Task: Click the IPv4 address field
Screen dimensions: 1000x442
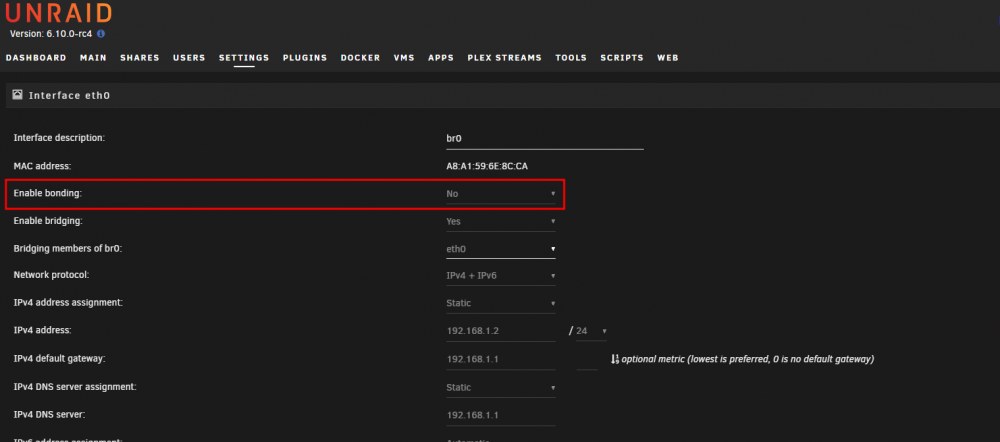Action: tap(501, 331)
